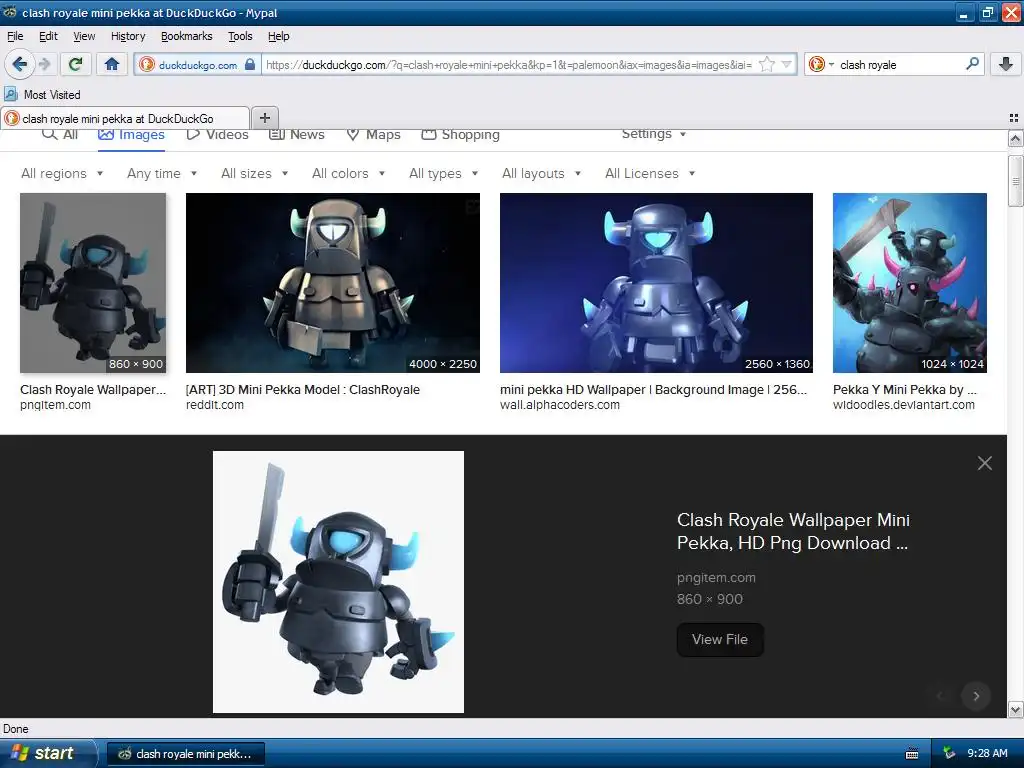1024x768 pixels.
Task: Click the View File button
Action: point(720,639)
